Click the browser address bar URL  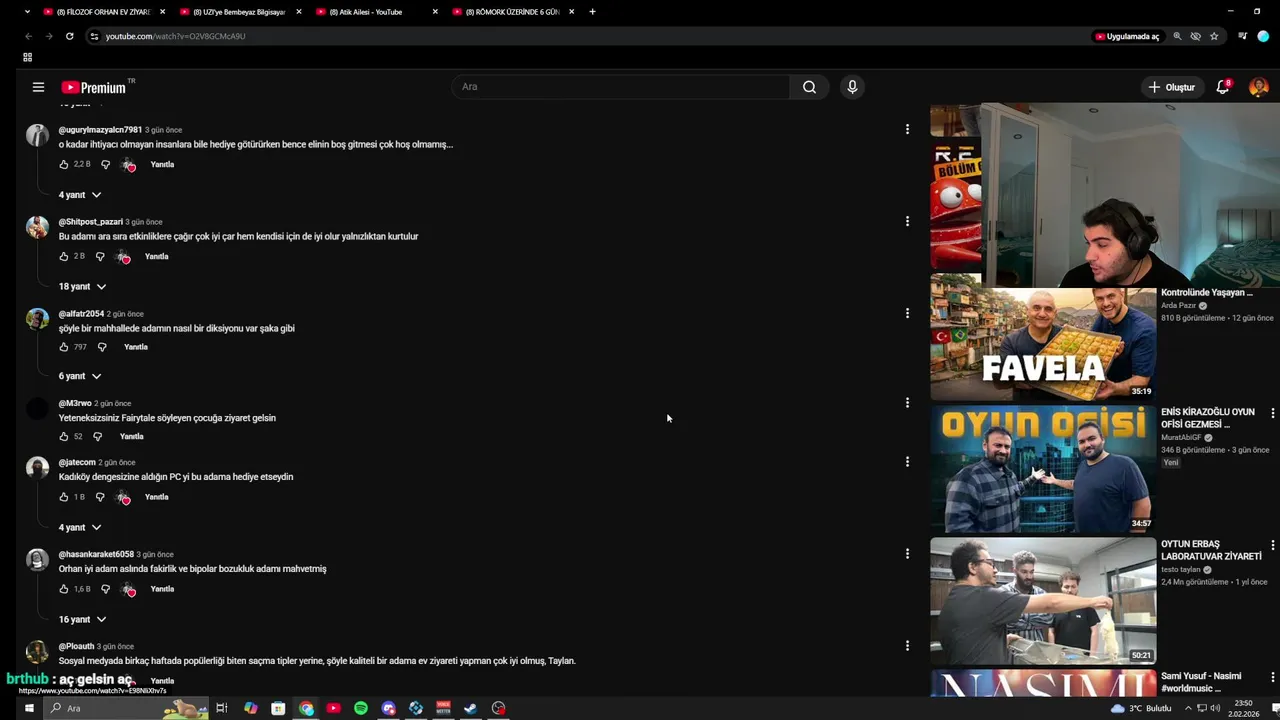(175, 36)
